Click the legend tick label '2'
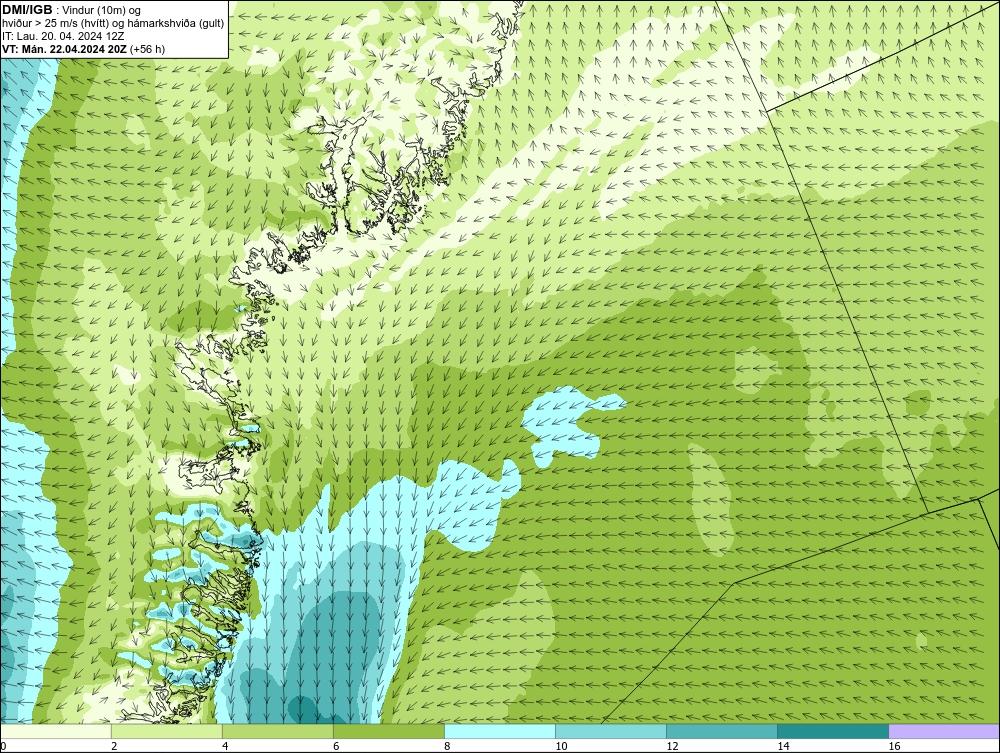Screen dimensions: 1000x753 pos(114,746)
